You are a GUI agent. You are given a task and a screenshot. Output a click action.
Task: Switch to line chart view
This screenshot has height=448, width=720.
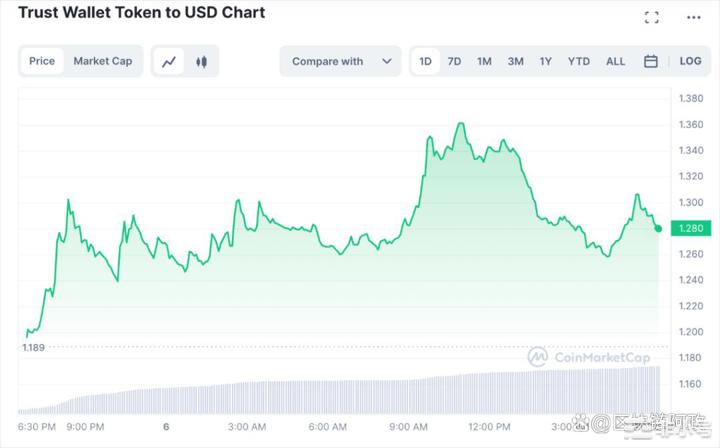pyautogui.click(x=170, y=61)
